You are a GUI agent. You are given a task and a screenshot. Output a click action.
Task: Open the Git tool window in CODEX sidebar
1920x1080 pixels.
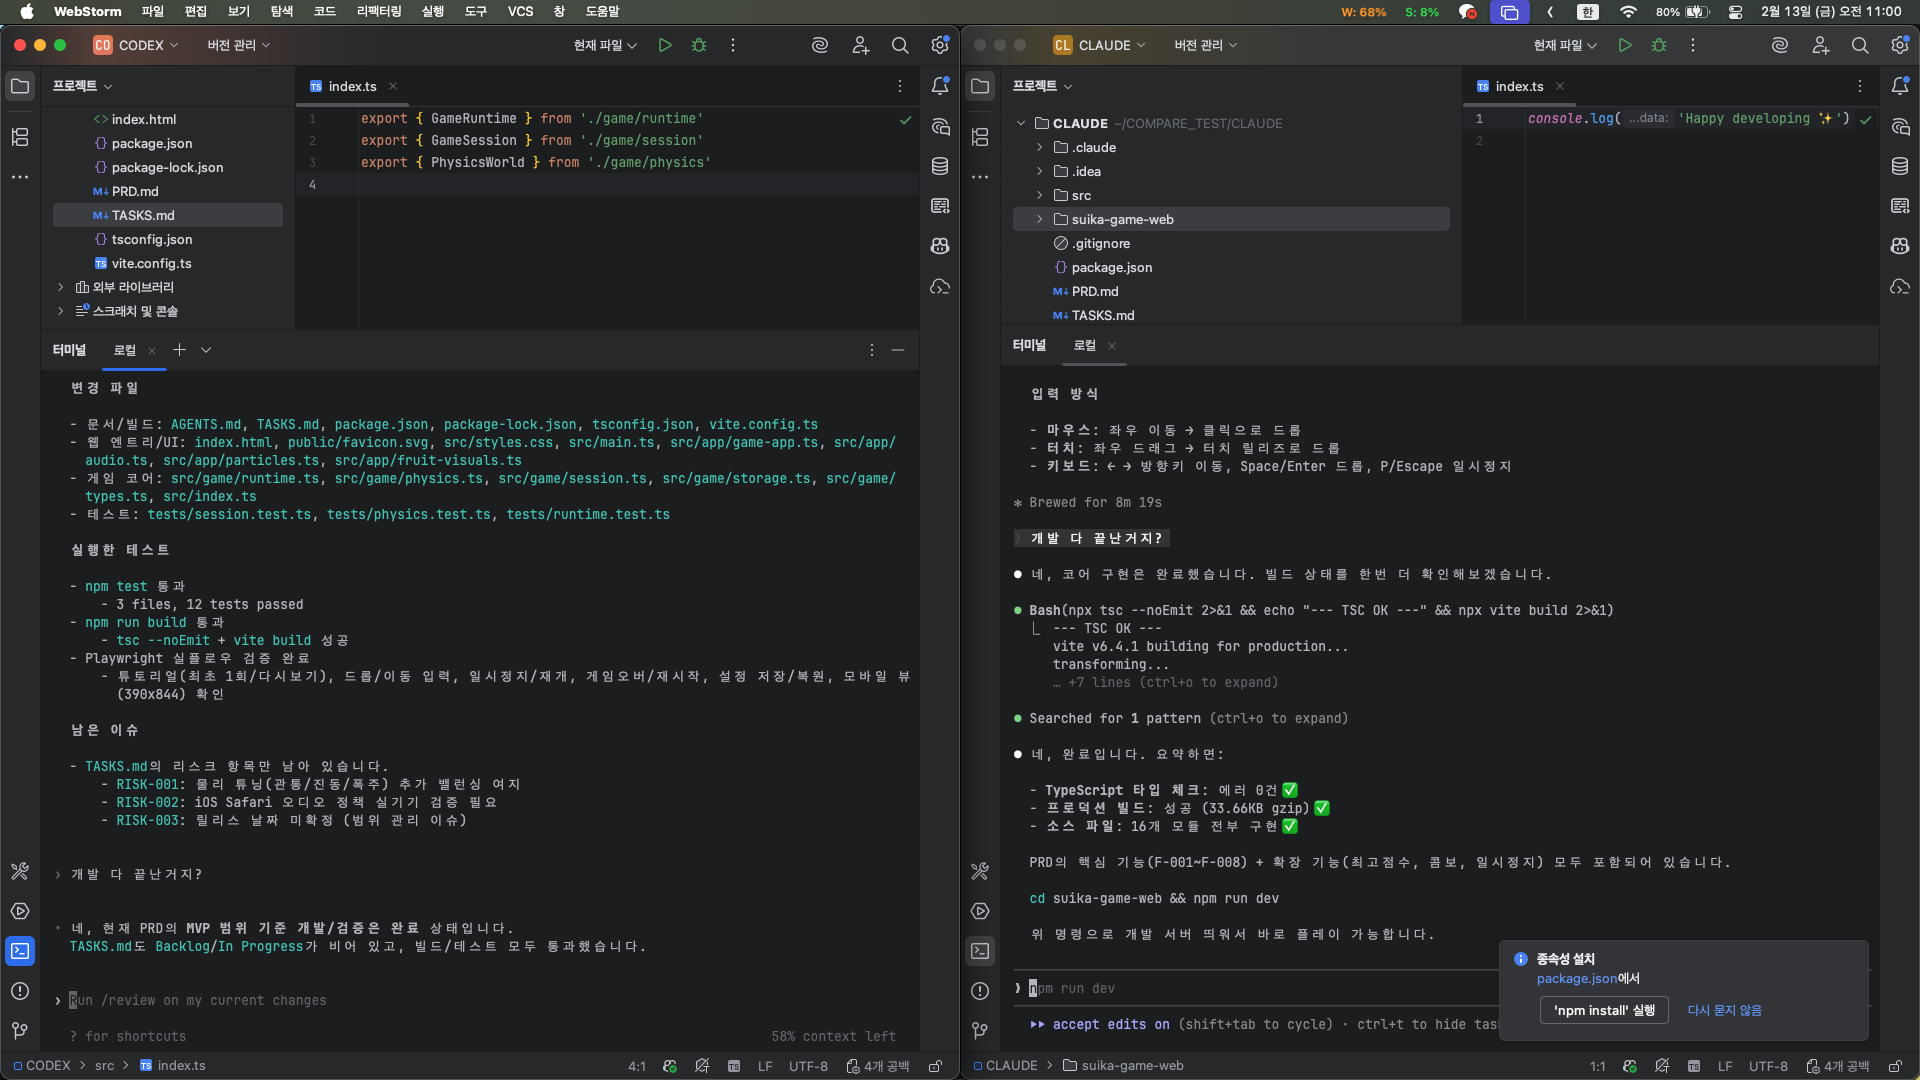(20, 1030)
